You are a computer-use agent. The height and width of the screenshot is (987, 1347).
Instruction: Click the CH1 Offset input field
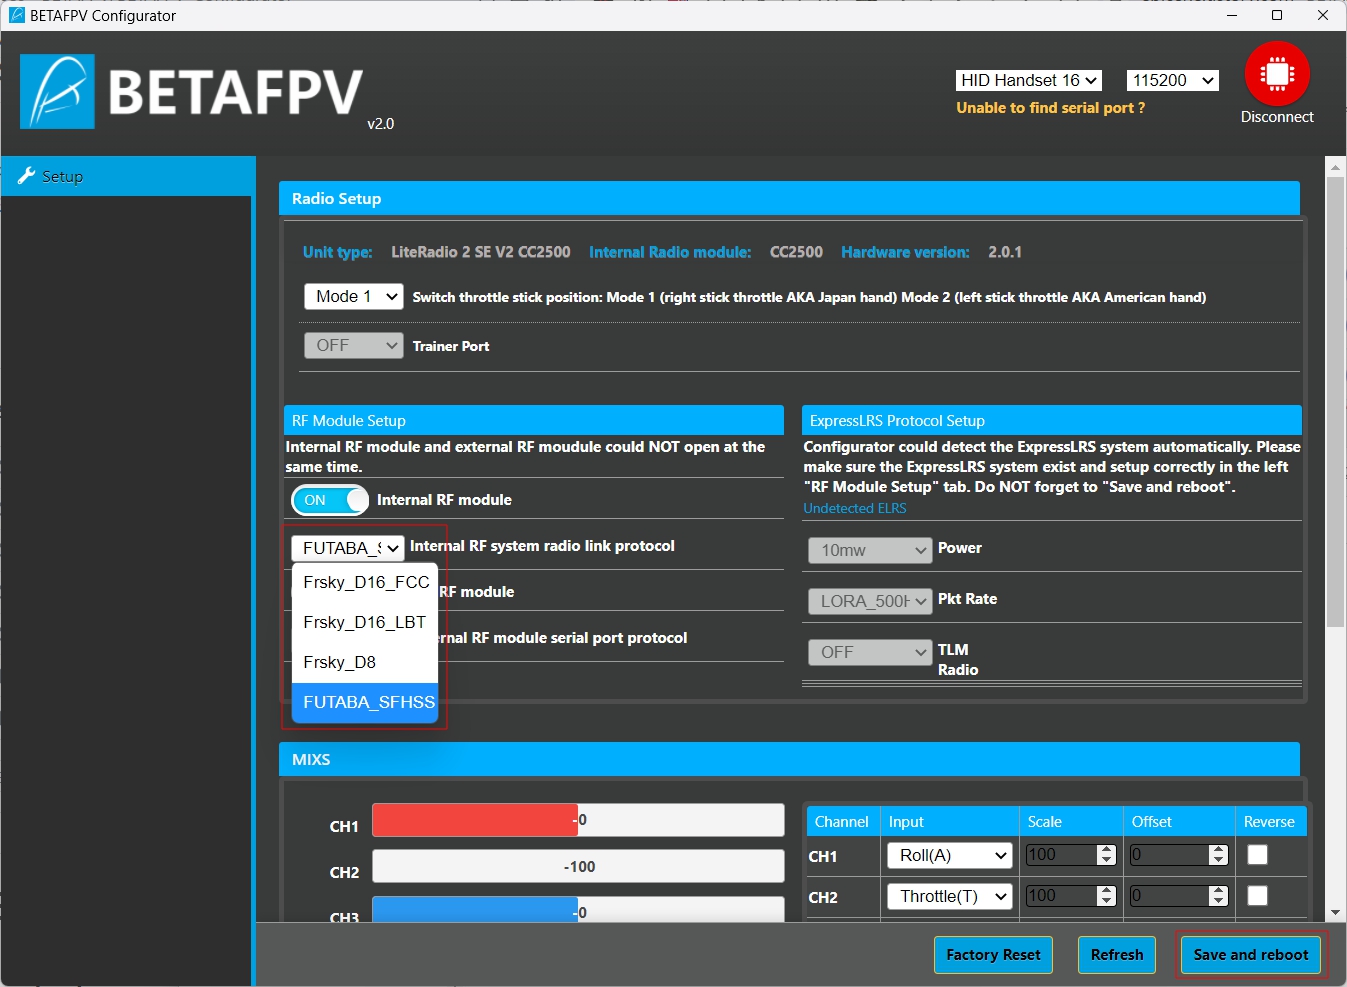(x=1169, y=855)
